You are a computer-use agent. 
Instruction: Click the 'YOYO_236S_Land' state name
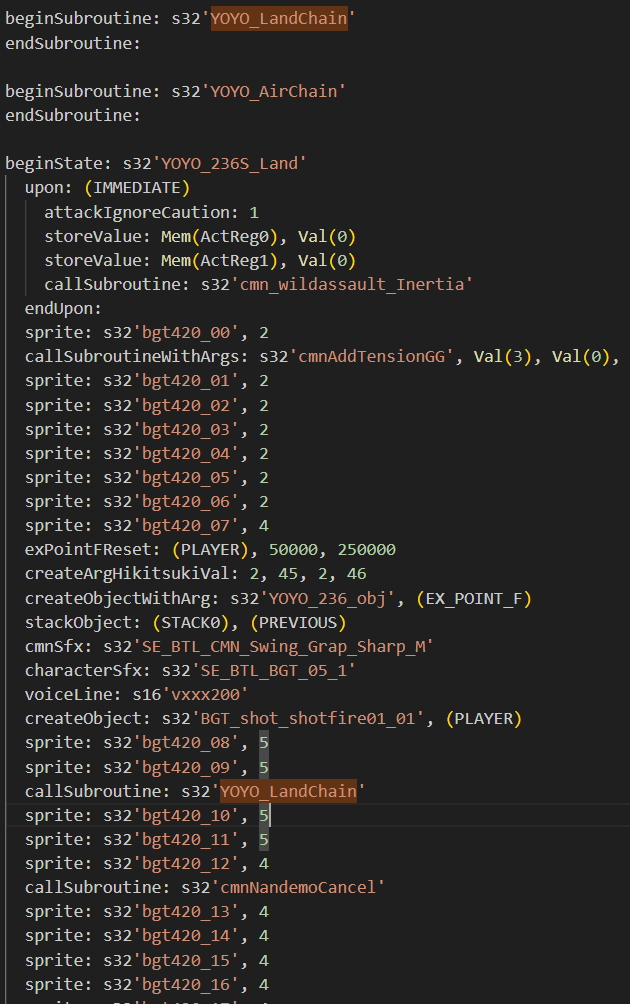pos(229,164)
